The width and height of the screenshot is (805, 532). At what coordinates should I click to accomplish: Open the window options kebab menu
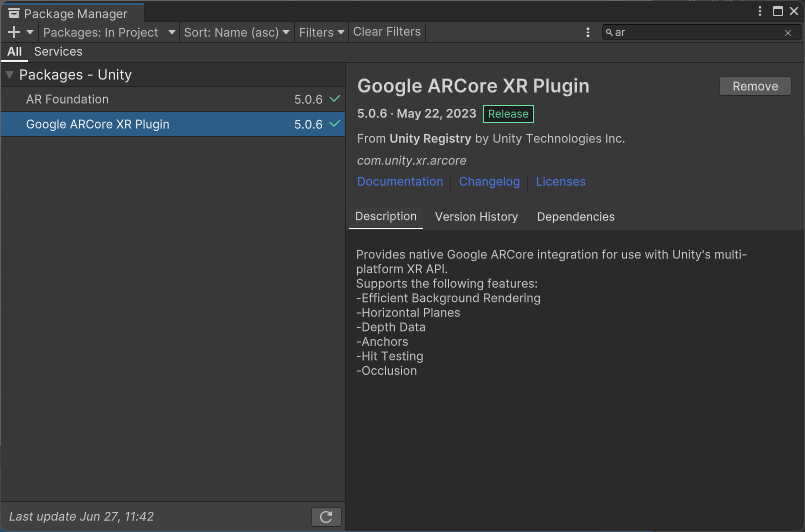point(760,11)
